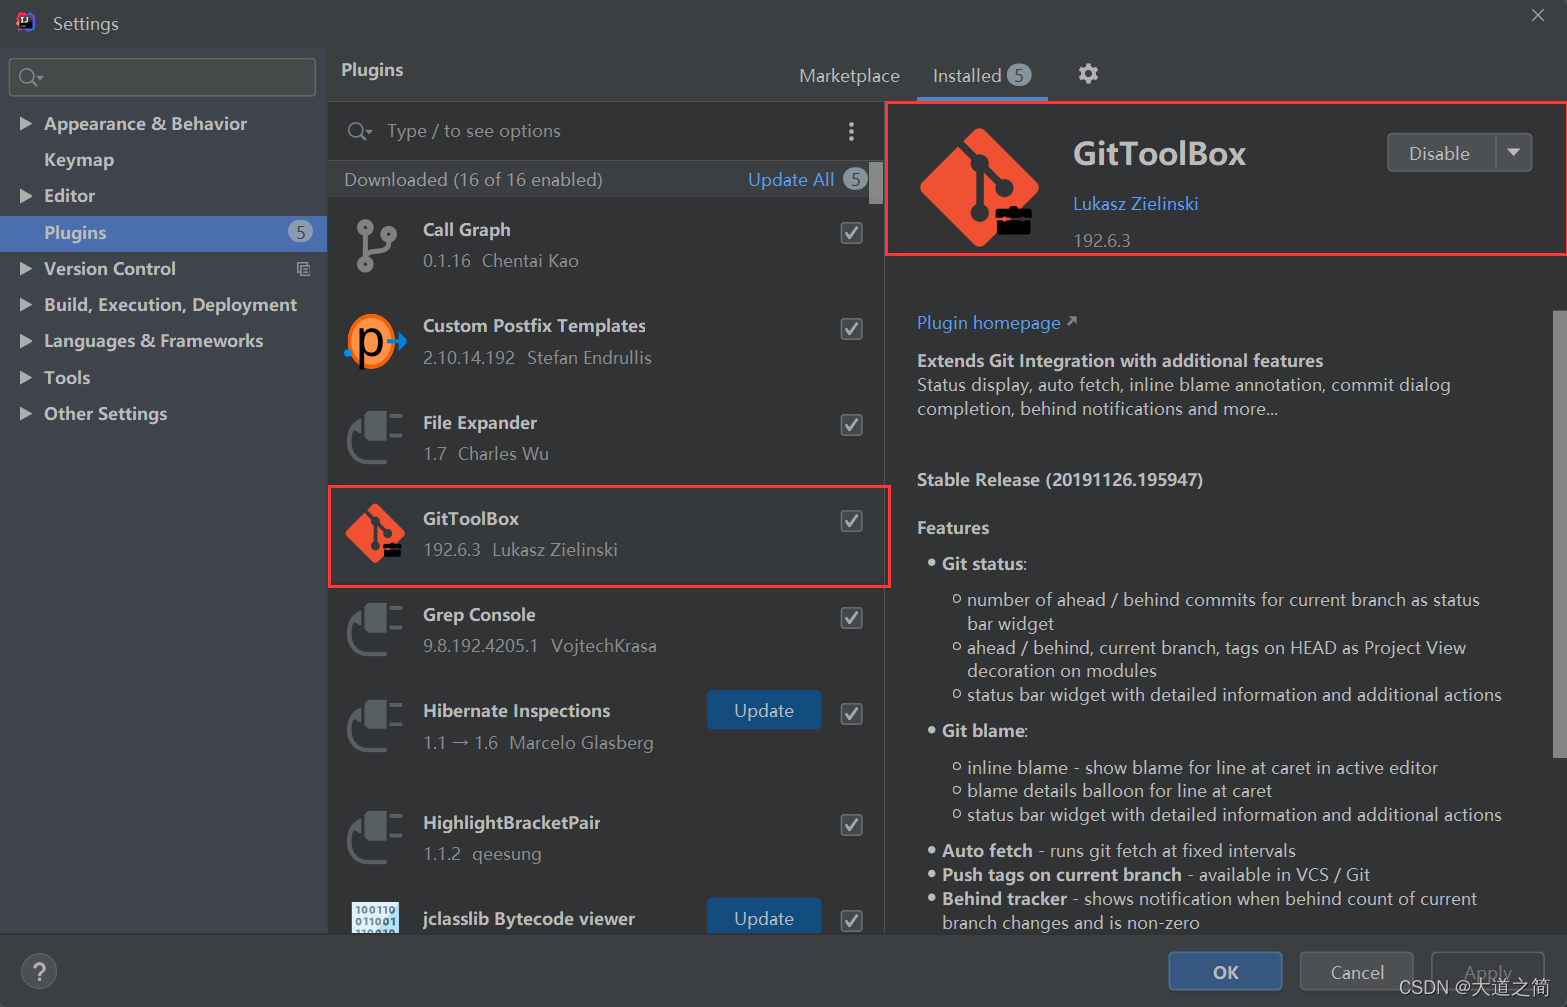Viewport: 1567px width, 1007px height.
Task: Click the plugin search magnifier icon
Action: tap(359, 131)
